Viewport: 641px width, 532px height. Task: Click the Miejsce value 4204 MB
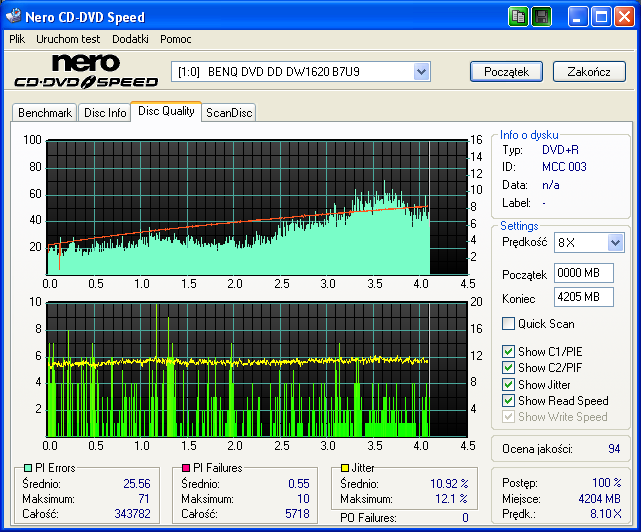tap(600, 499)
